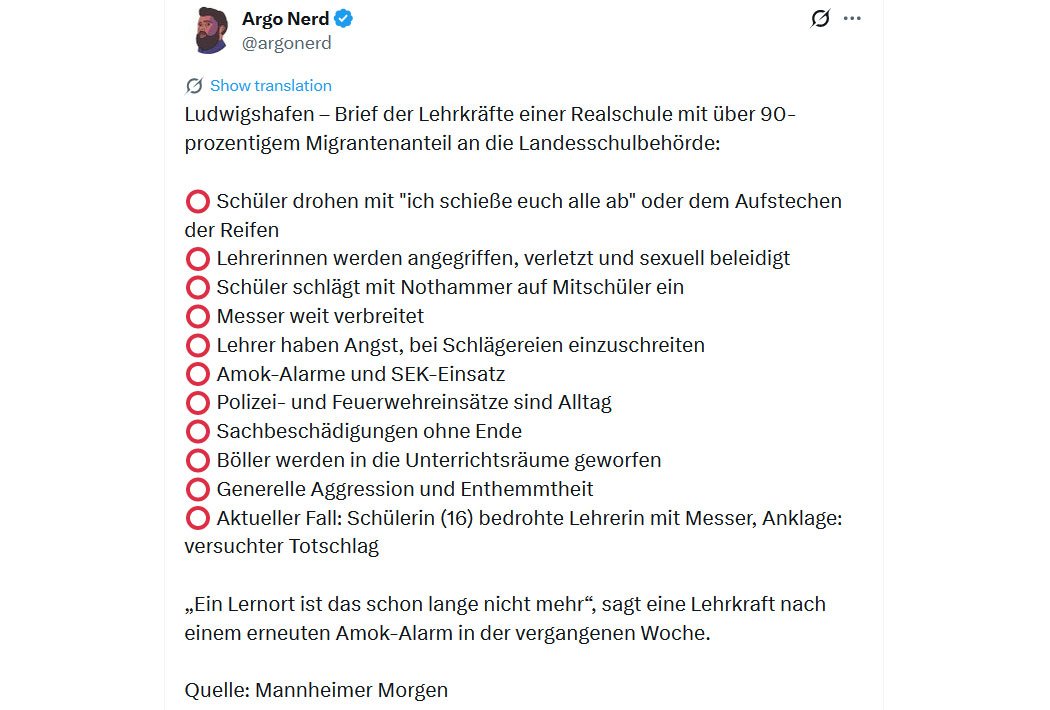This screenshot has height=710, width=1050.
Task: Open the three-dot more options menu
Action: [x=852, y=18]
